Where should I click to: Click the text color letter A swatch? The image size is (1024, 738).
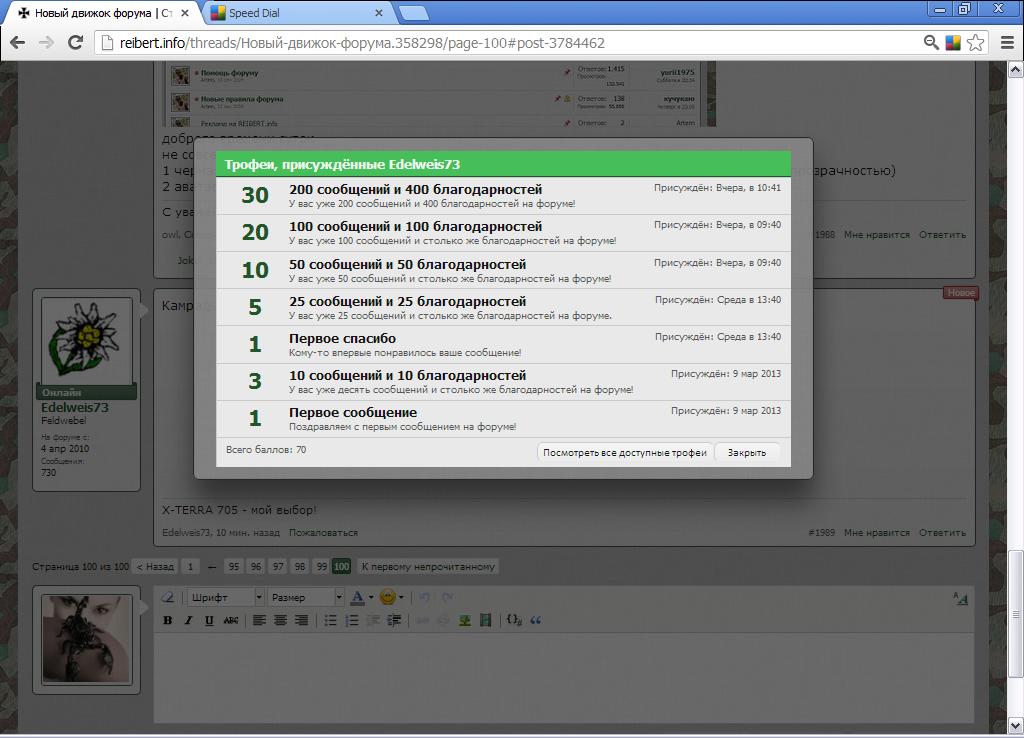pyautogui.click(x=357, y=597)
